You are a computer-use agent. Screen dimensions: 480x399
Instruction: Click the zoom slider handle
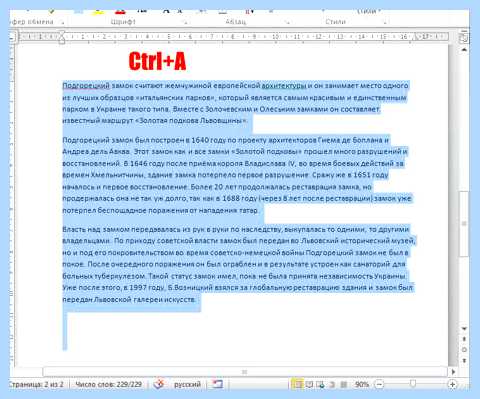[x=413, y=384]
